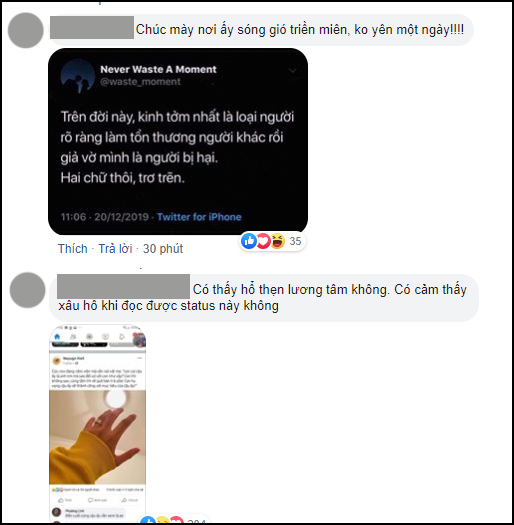Click Trả lời on the first comment

[x=115, y=249]
